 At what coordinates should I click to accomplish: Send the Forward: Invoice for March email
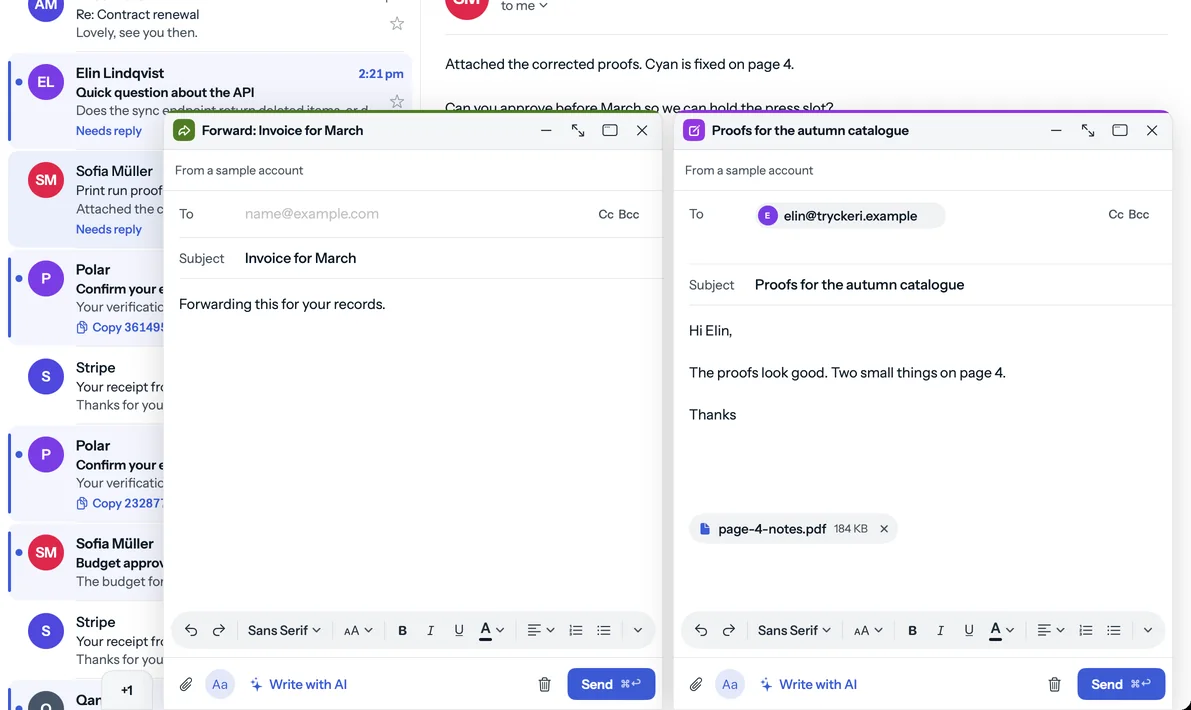[611, 684]
